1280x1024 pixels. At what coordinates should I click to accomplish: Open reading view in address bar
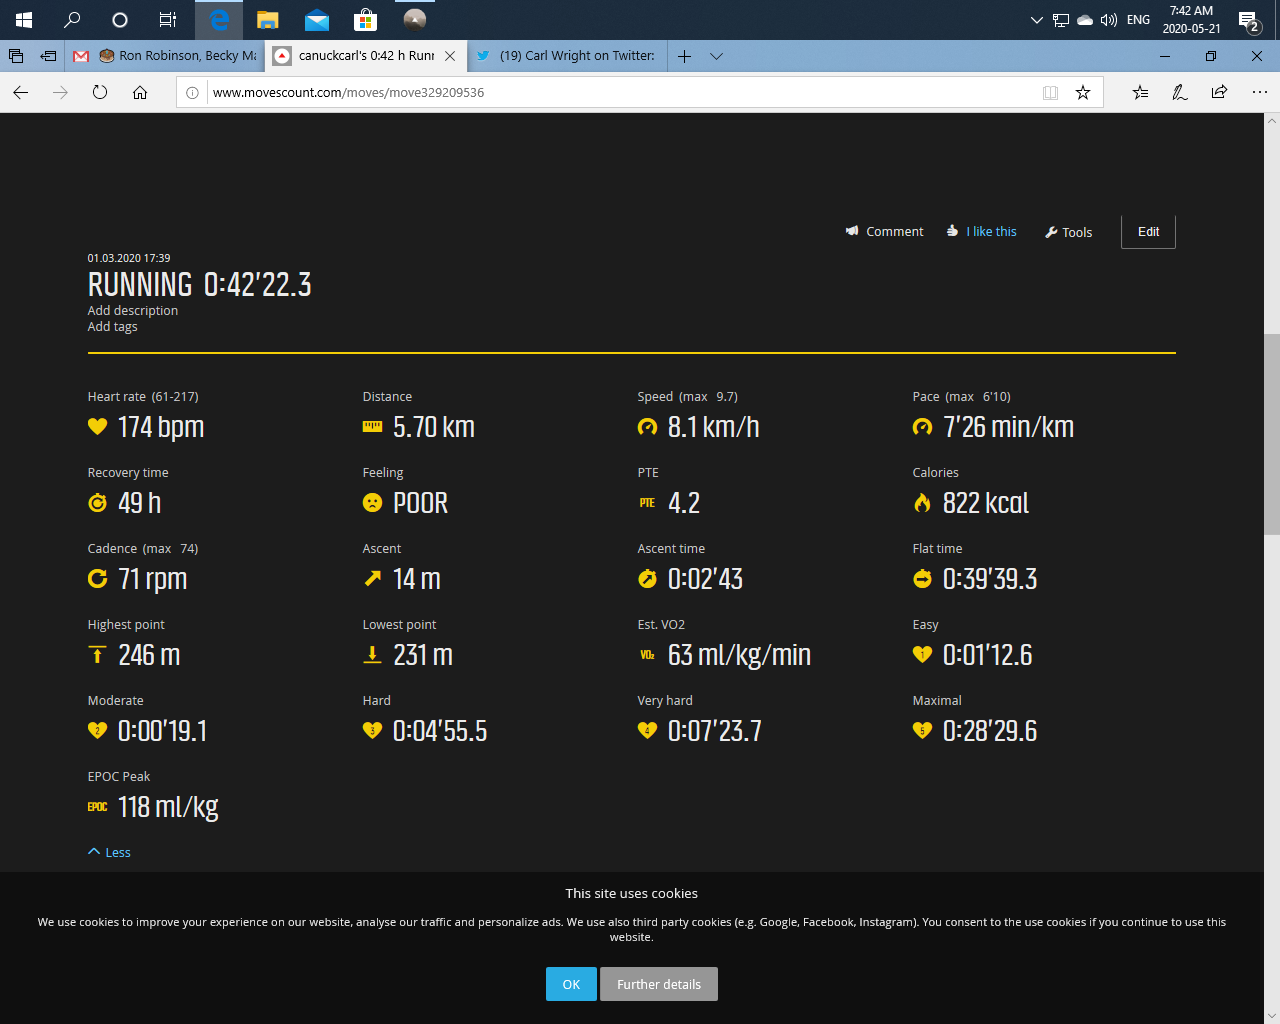click(x=1050, y=93)
